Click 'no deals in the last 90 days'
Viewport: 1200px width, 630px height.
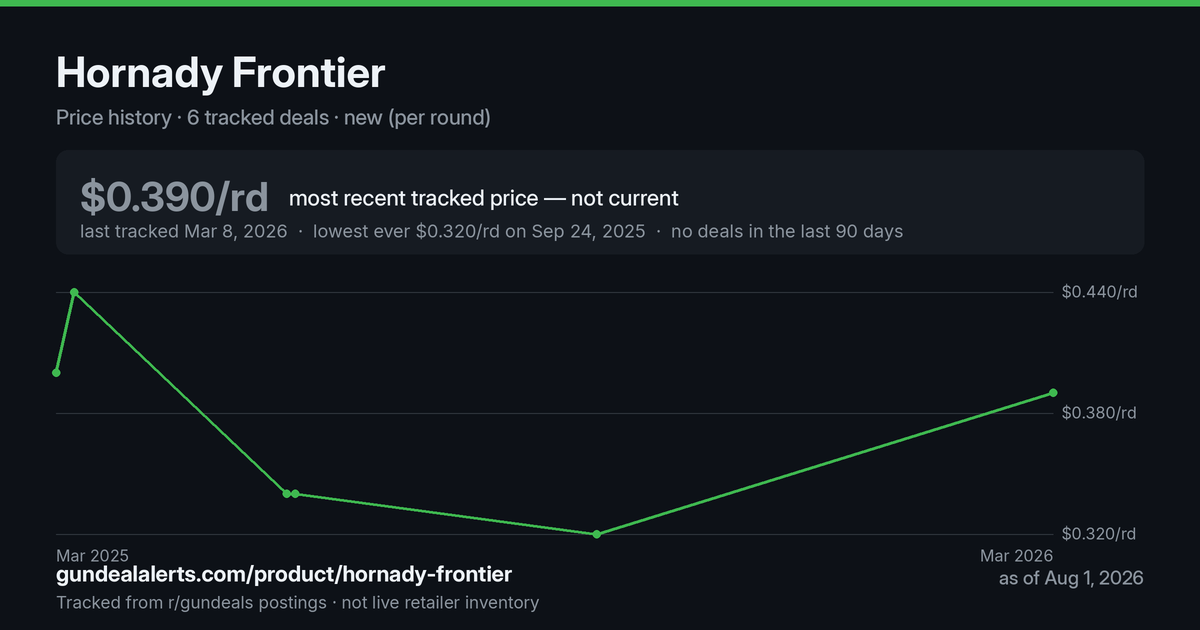(787, 232)
